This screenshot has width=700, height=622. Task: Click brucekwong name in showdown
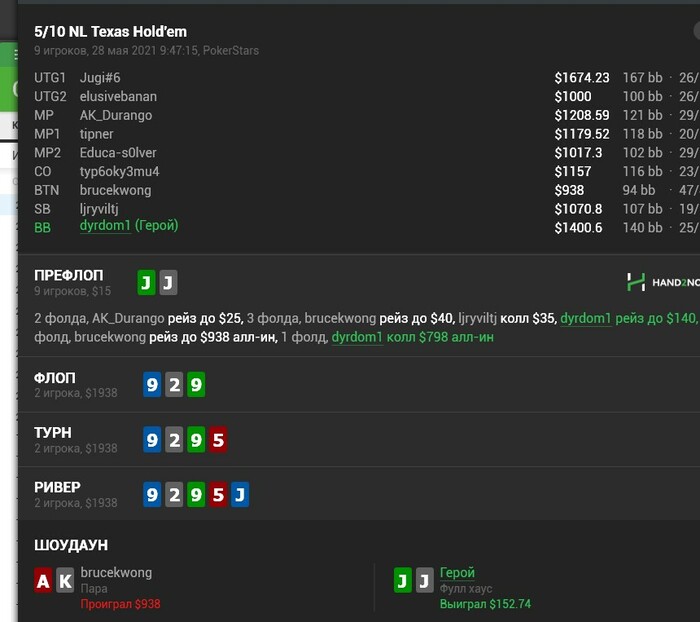[x=116, y=572]
